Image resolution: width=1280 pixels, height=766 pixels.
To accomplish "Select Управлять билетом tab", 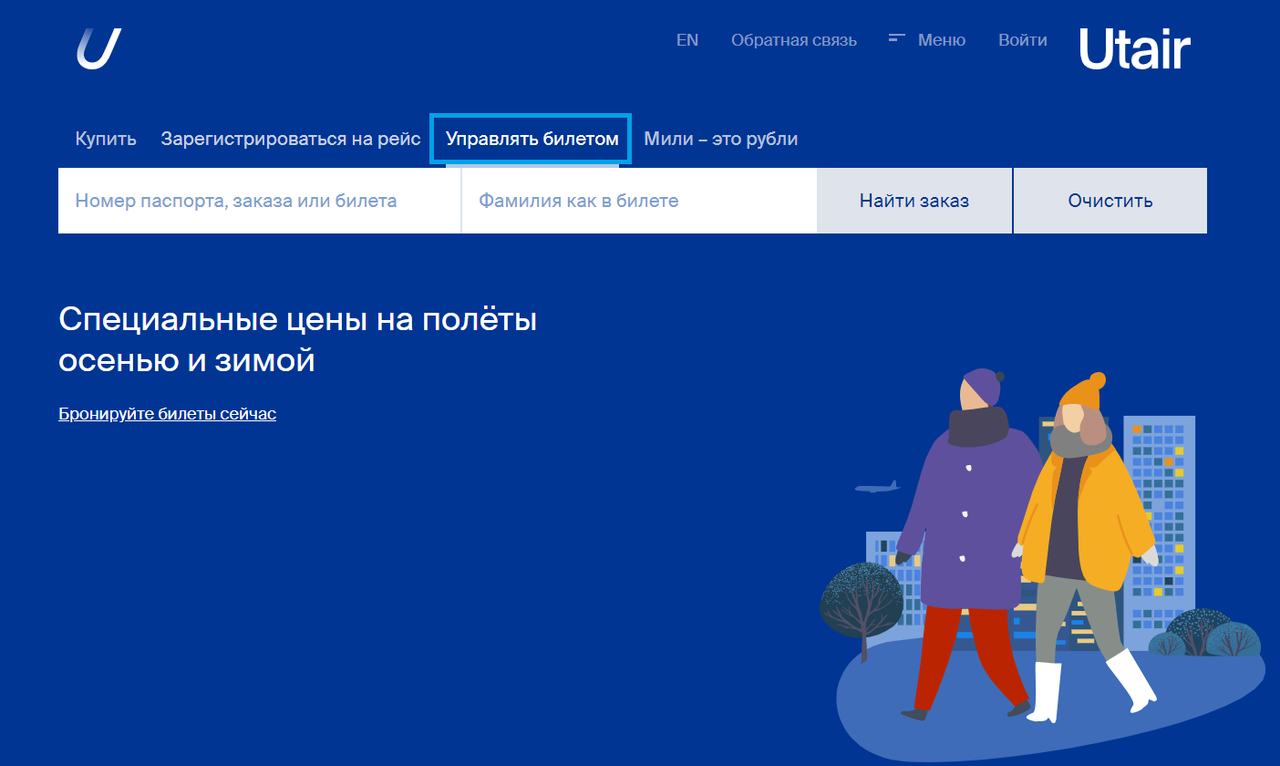I will coord(532,139).
